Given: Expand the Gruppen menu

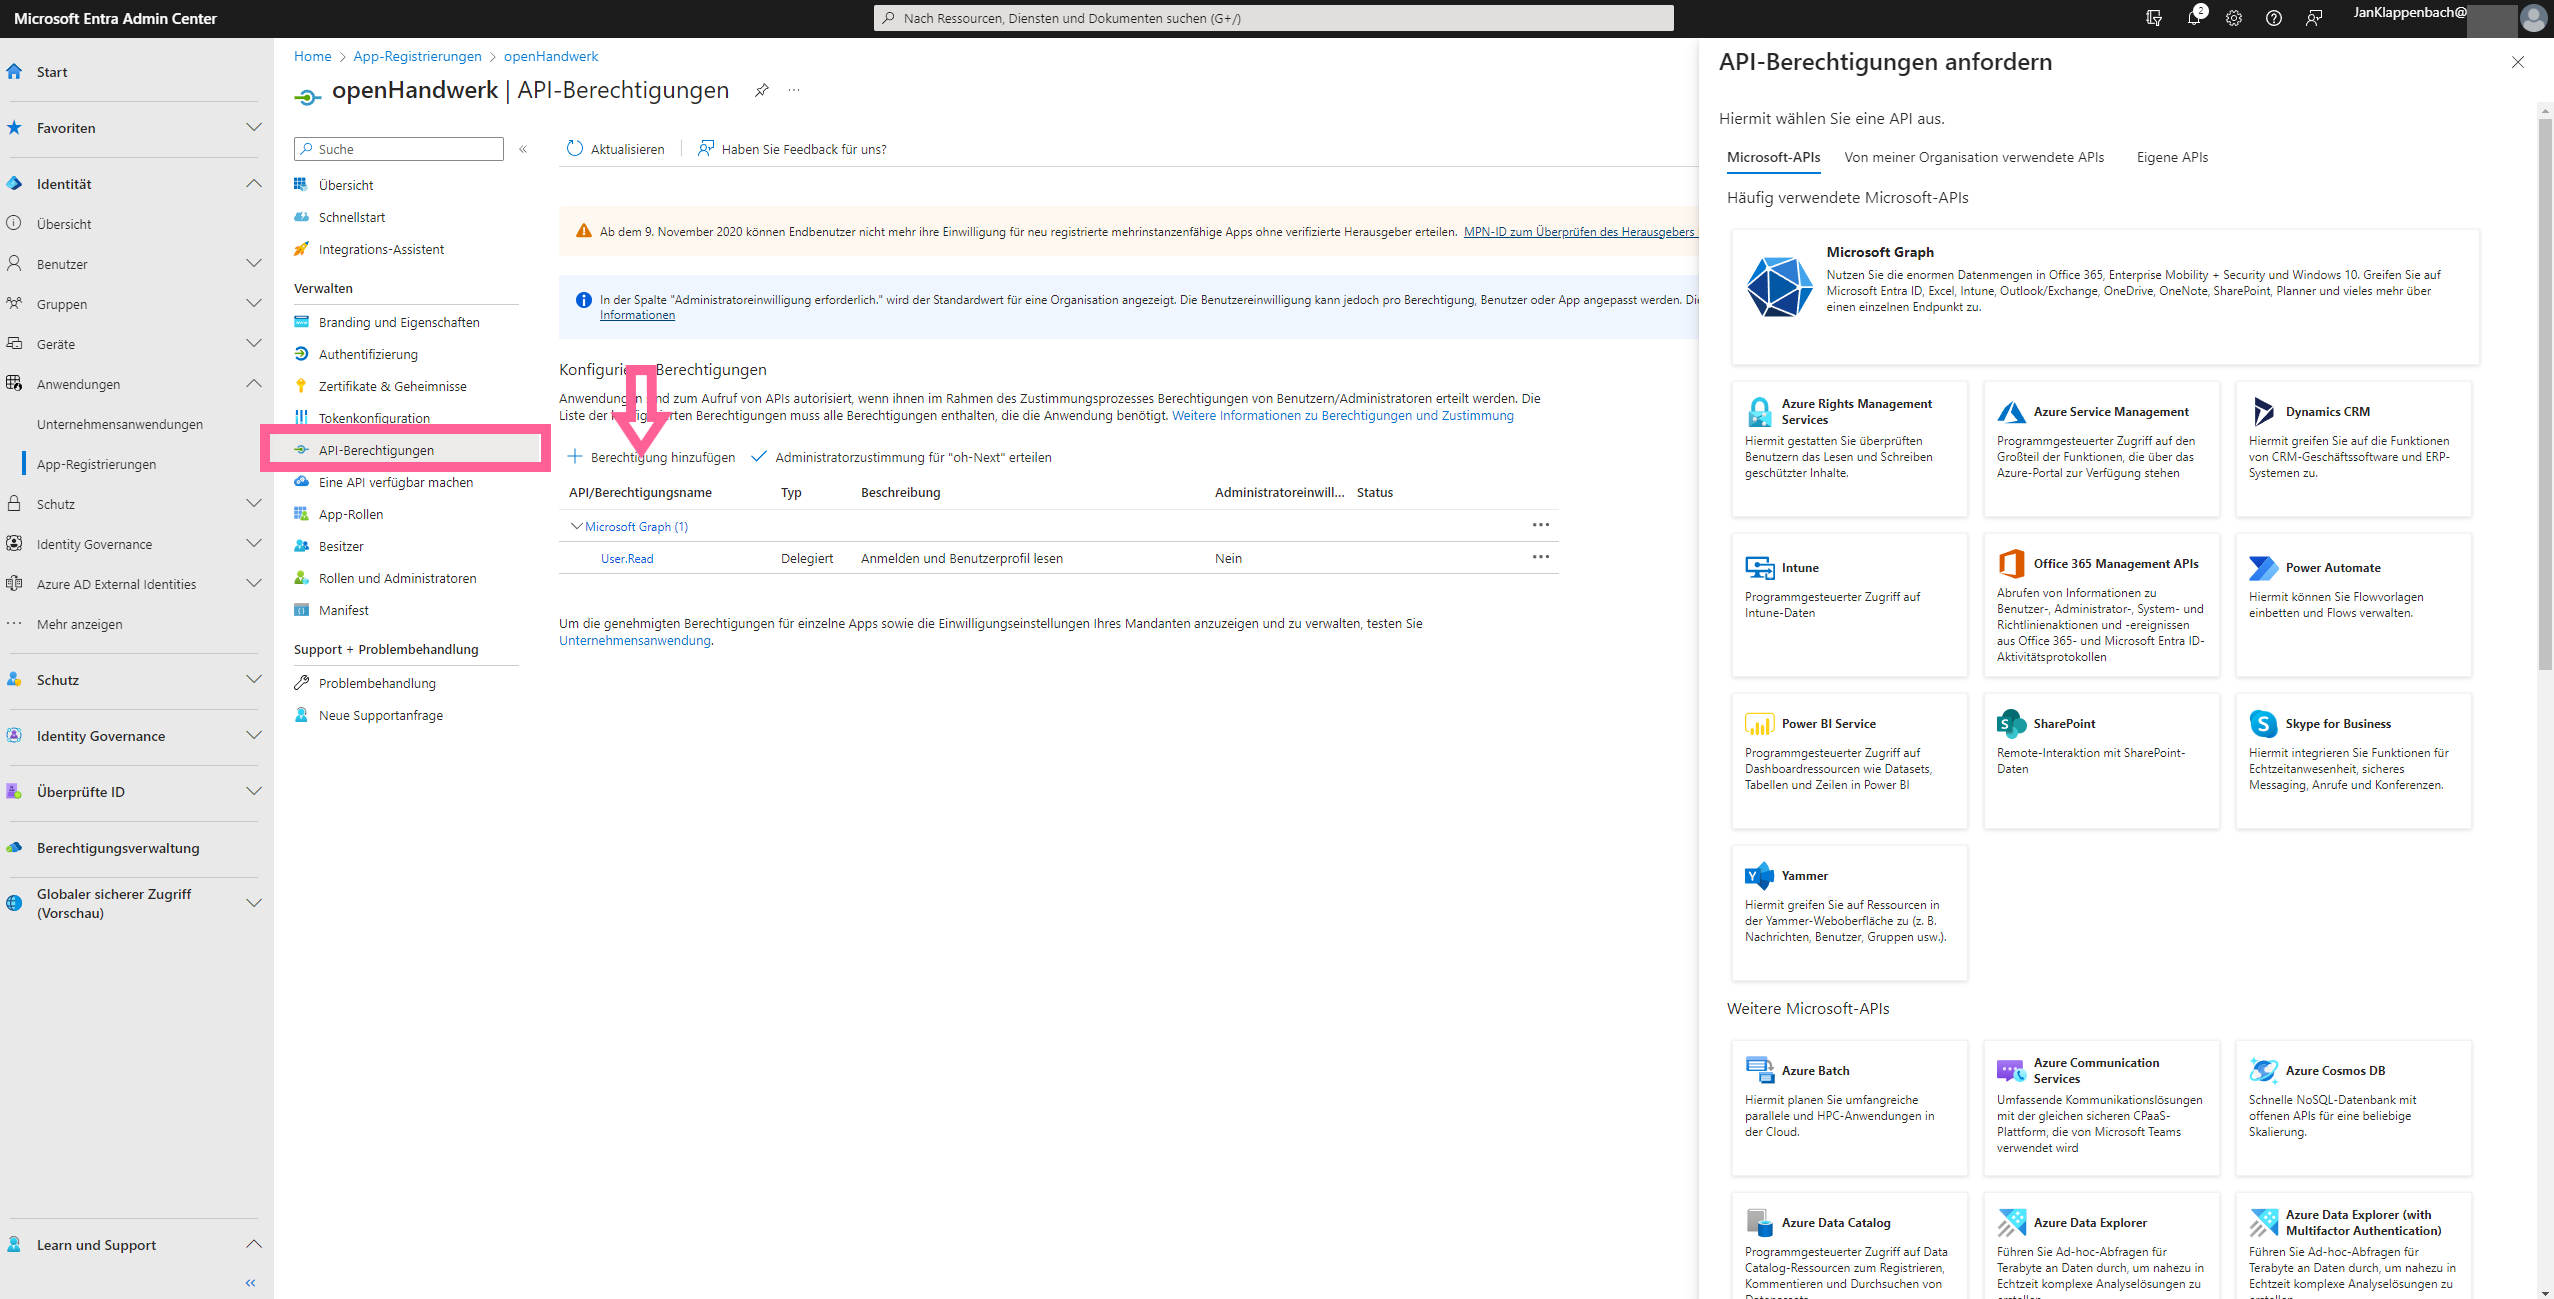Looking at the screenshot, I should click(253, 303).
